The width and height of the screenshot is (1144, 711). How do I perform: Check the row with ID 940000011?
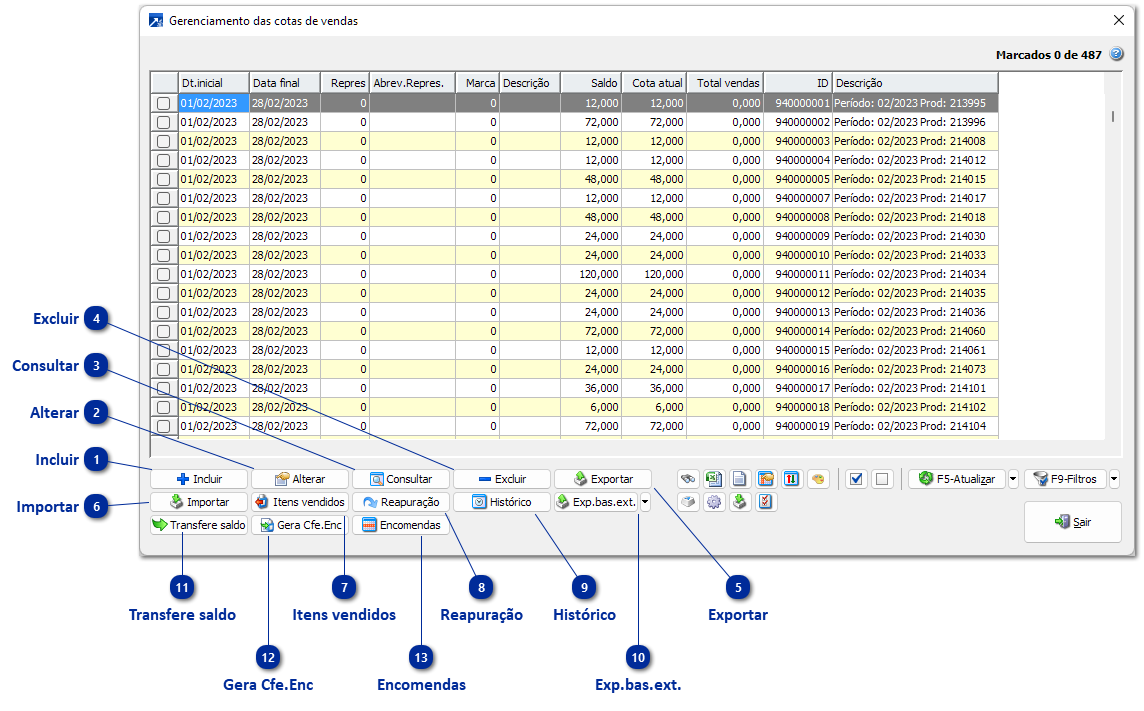click(x=164, y=274)
